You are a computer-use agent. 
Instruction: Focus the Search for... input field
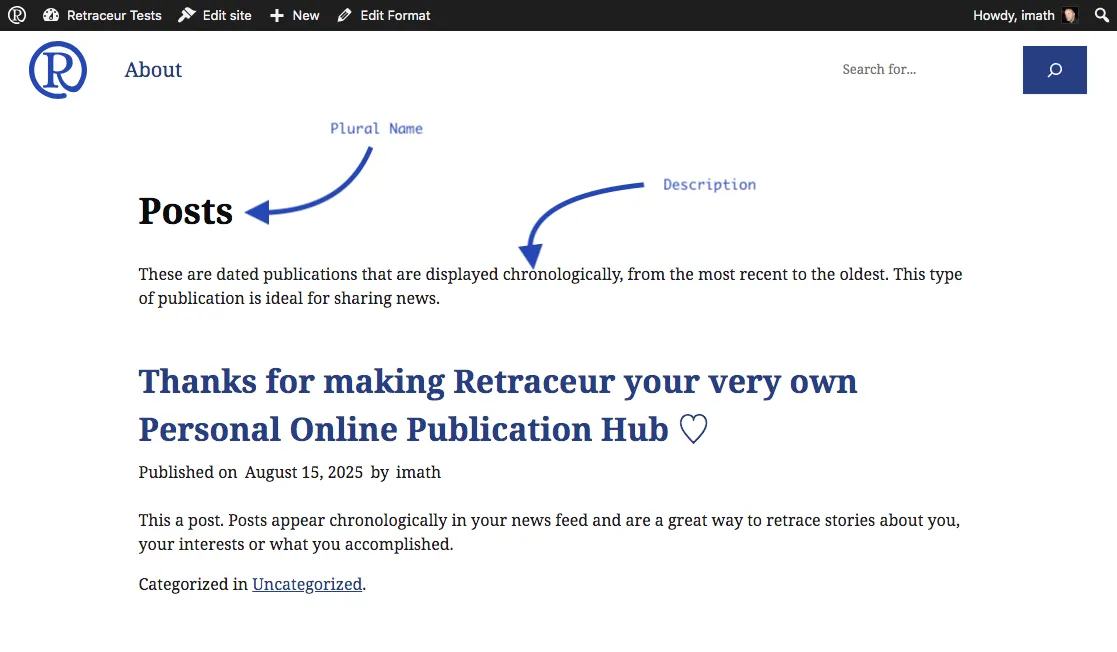point(927,70)
